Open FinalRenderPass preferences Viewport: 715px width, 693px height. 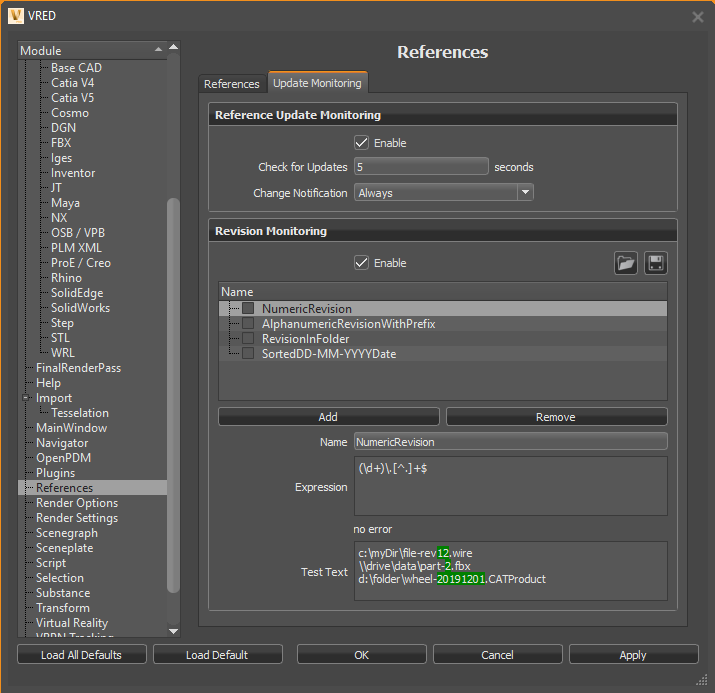coord(78,368)
